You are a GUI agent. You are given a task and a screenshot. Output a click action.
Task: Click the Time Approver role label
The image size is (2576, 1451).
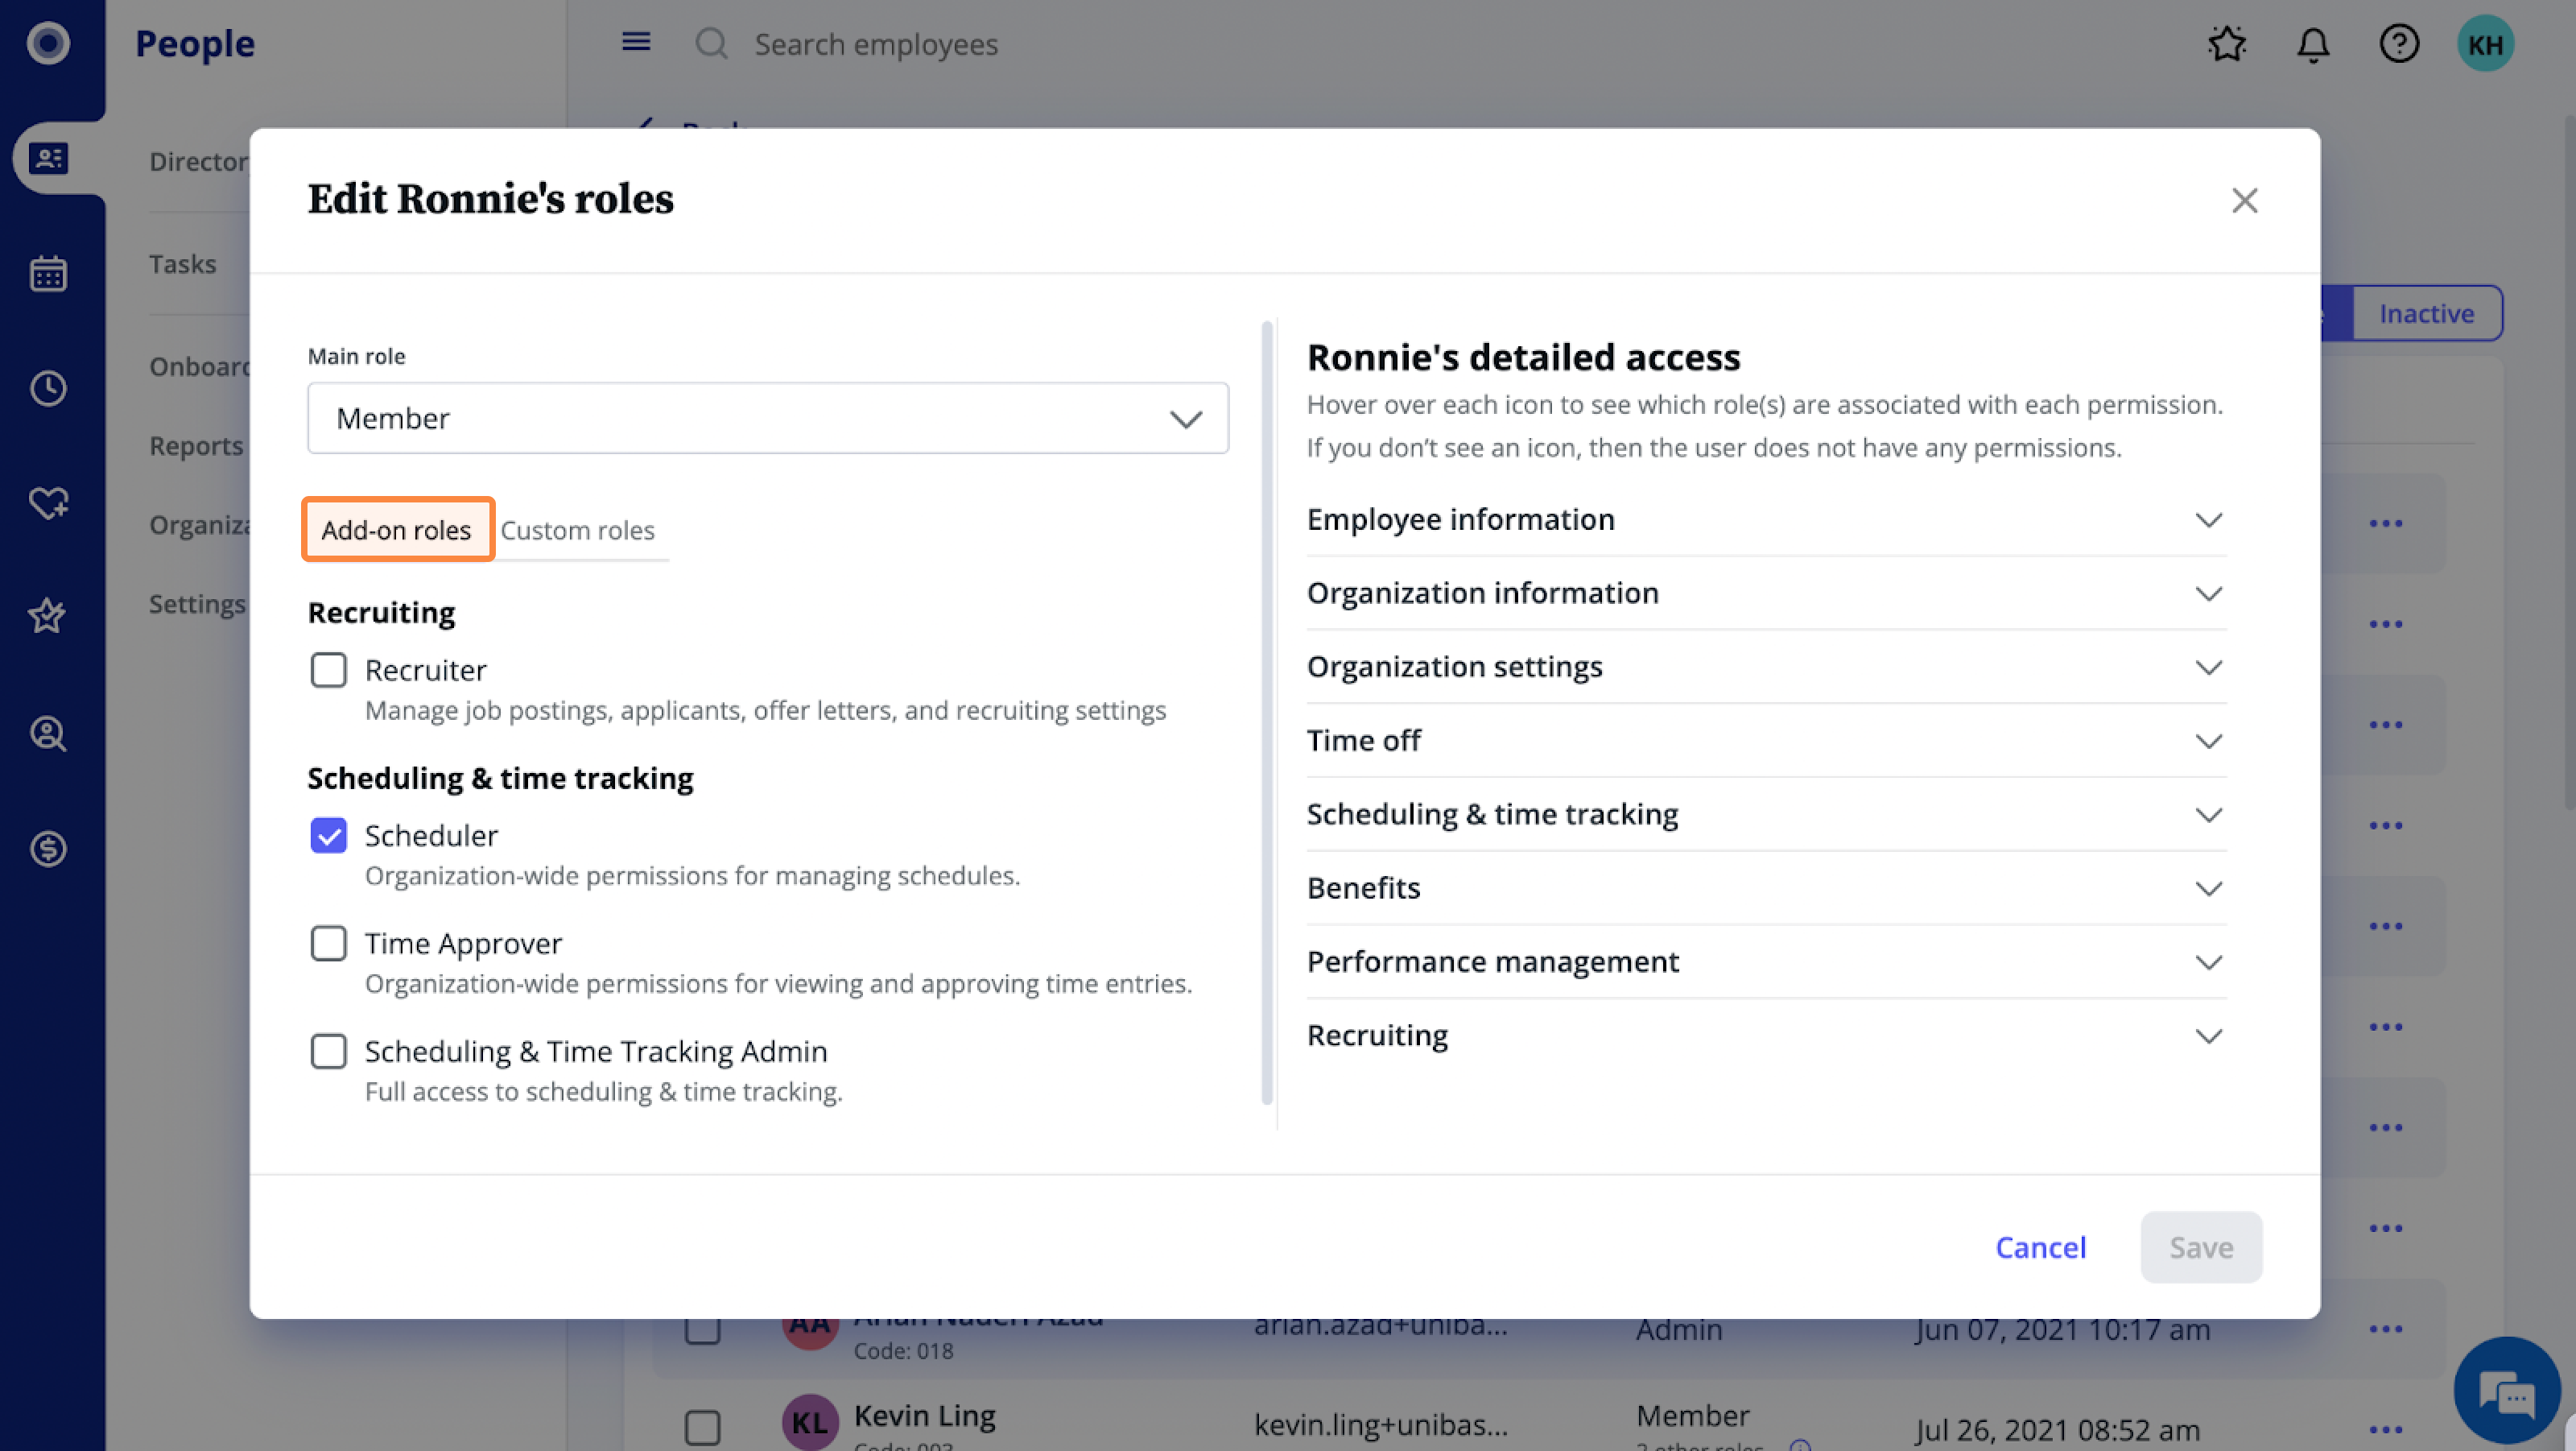(463, 943)
